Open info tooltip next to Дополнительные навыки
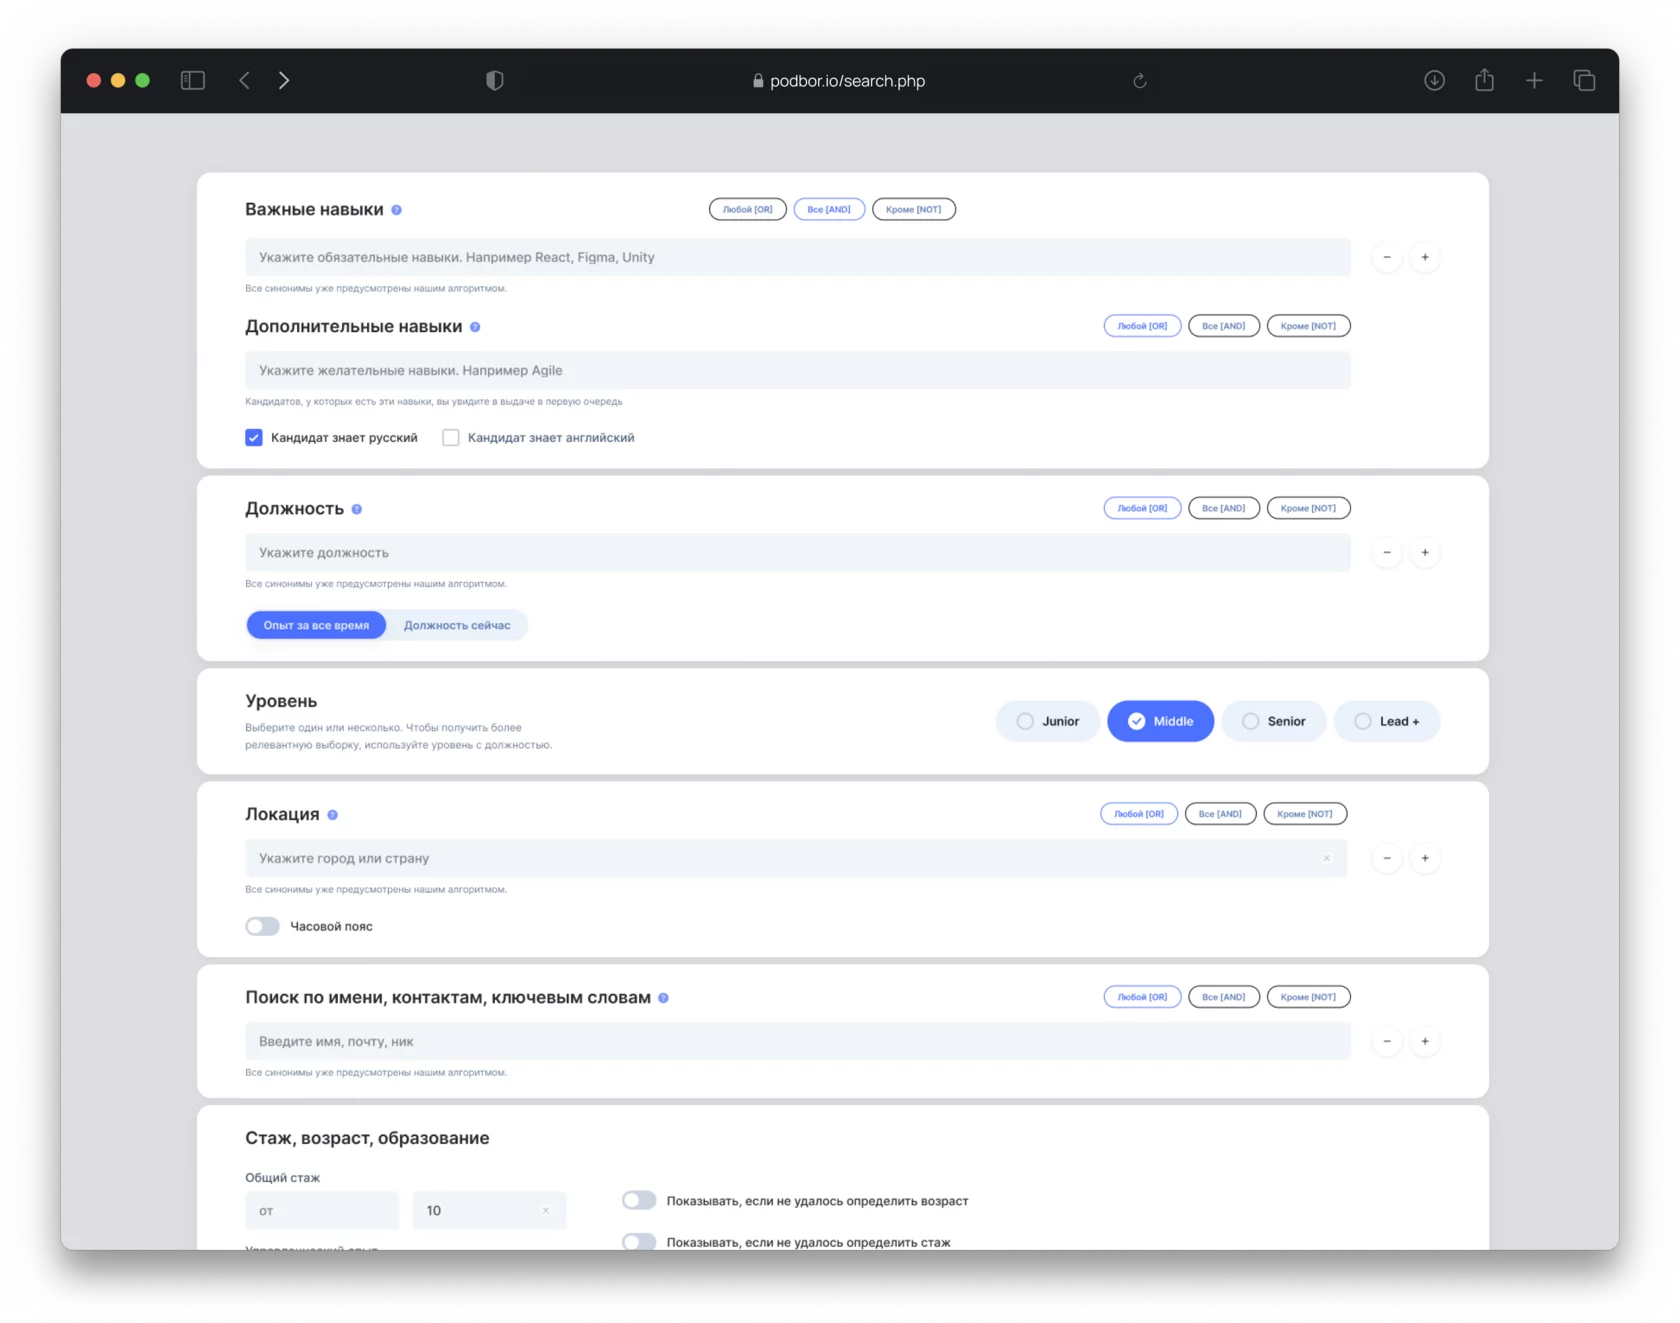1680x1323 pixels. click(x=475, y=327)
